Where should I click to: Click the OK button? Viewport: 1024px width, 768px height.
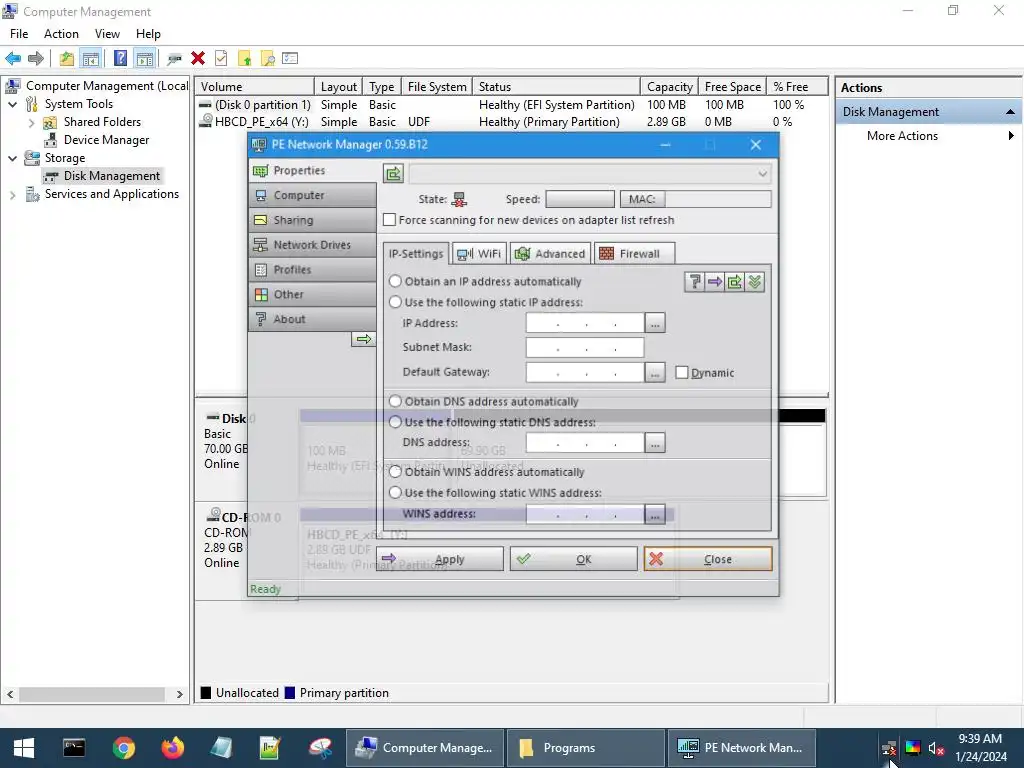pyautogui.click(x=573, y=559)
